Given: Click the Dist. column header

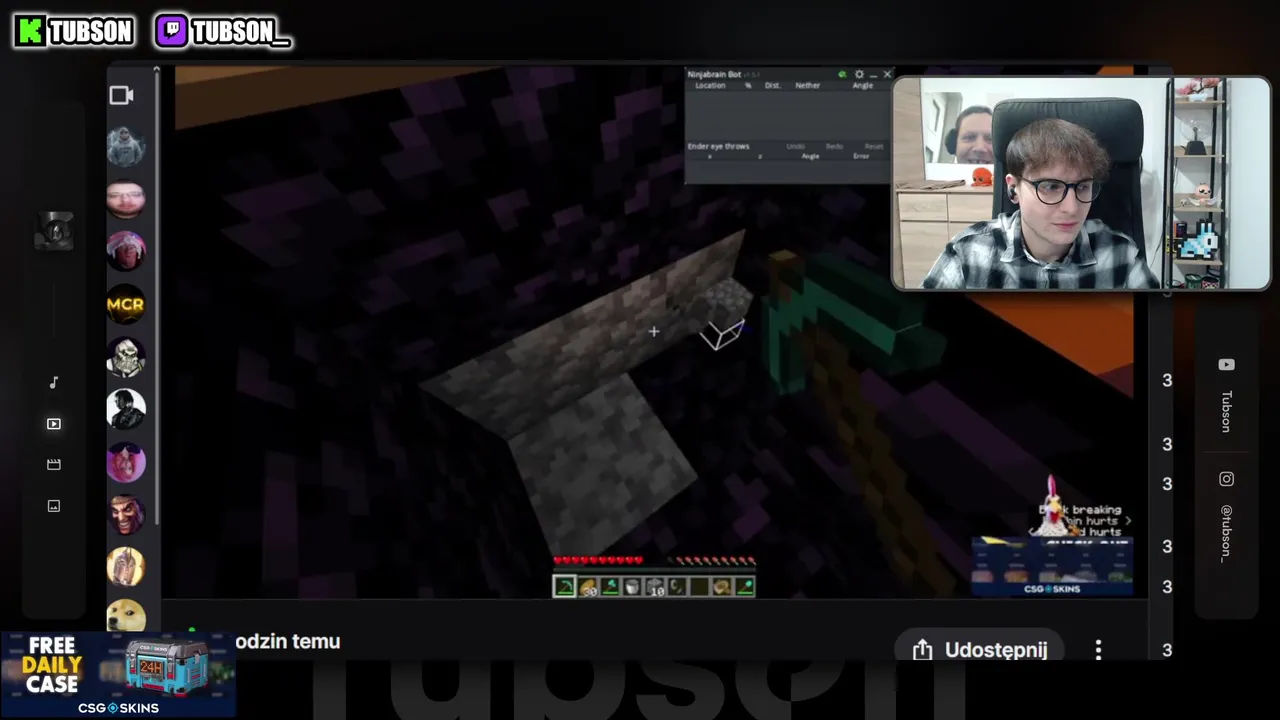Looking at the screenshot, I should click(x=772, y=86).
